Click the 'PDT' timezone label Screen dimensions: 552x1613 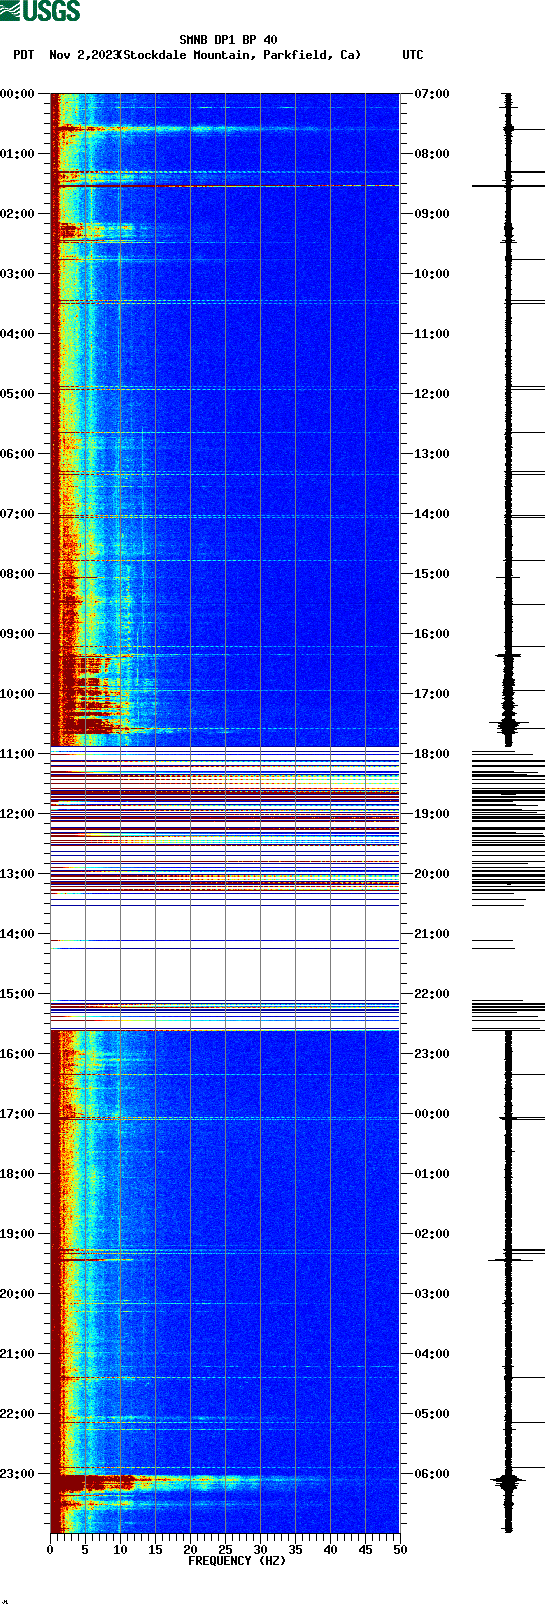coord(24,55)
